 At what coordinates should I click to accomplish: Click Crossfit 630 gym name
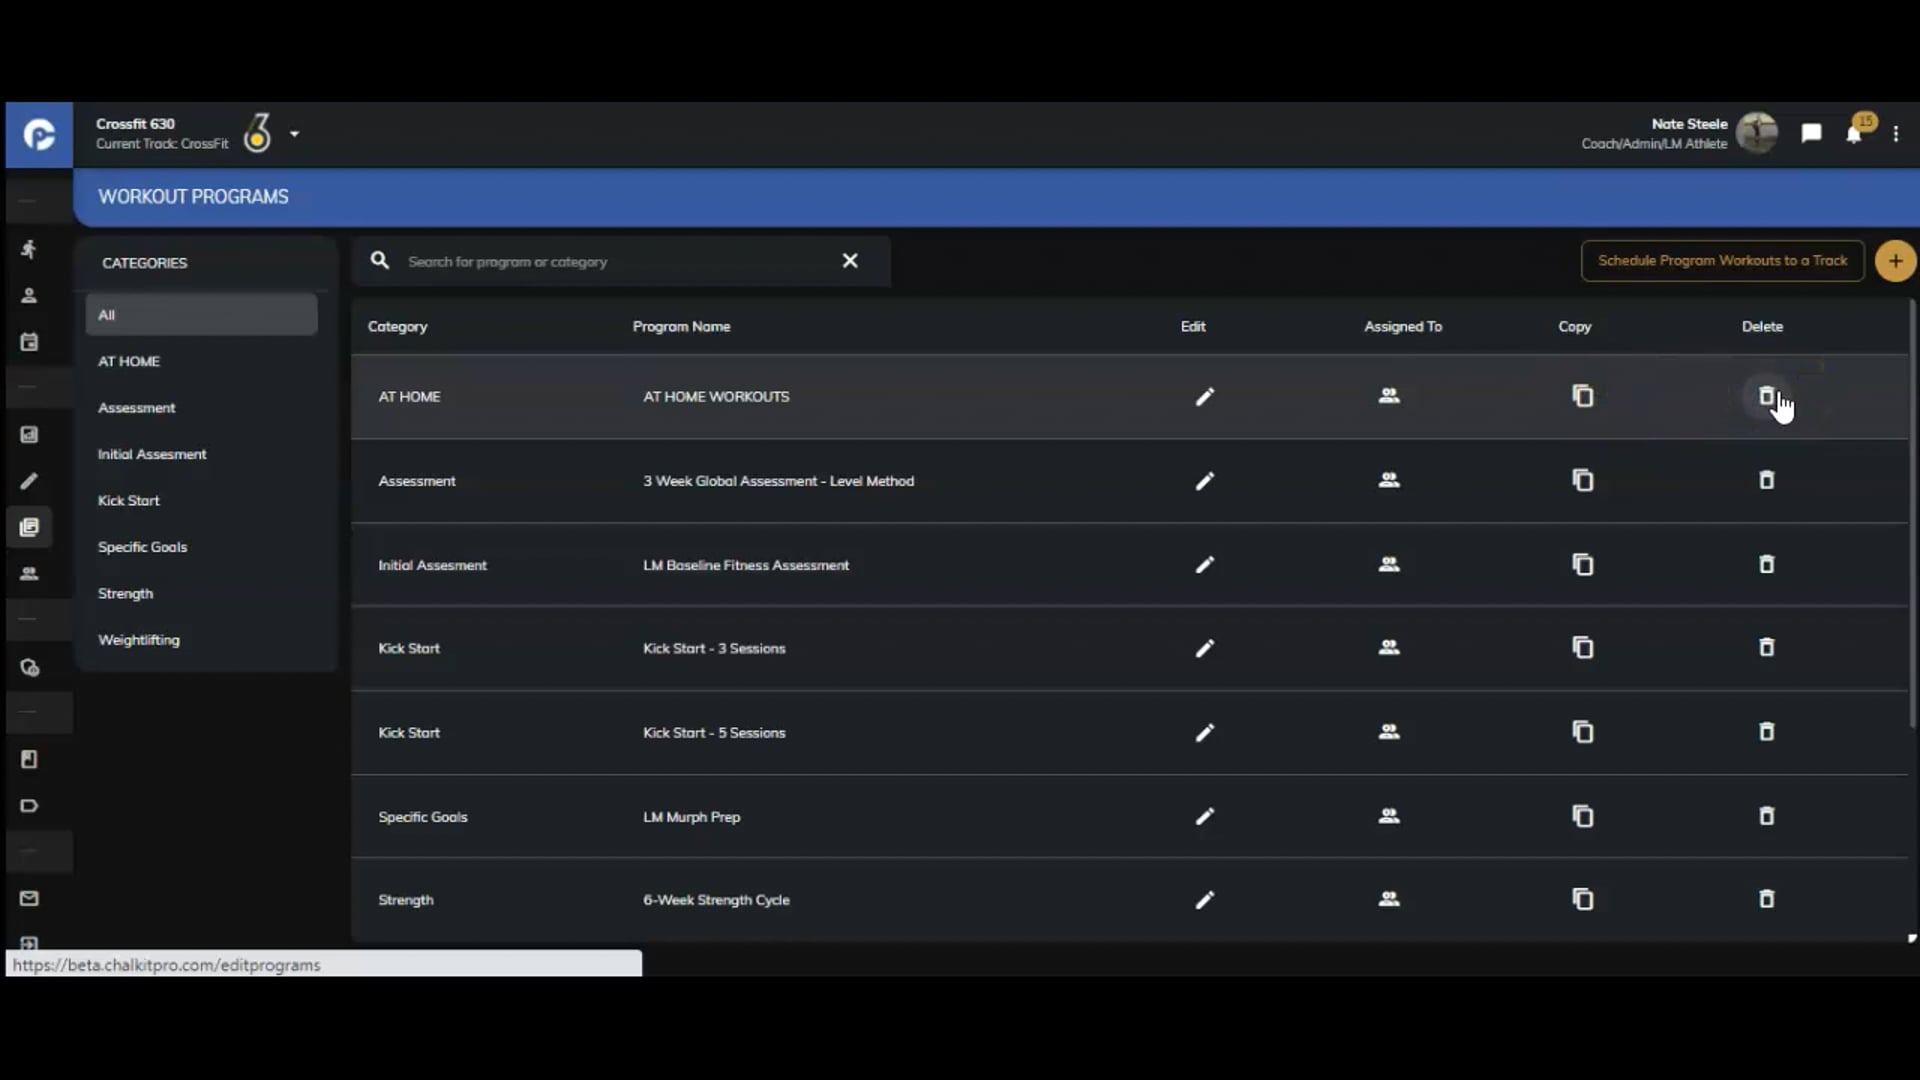click(x=135, y=124)
